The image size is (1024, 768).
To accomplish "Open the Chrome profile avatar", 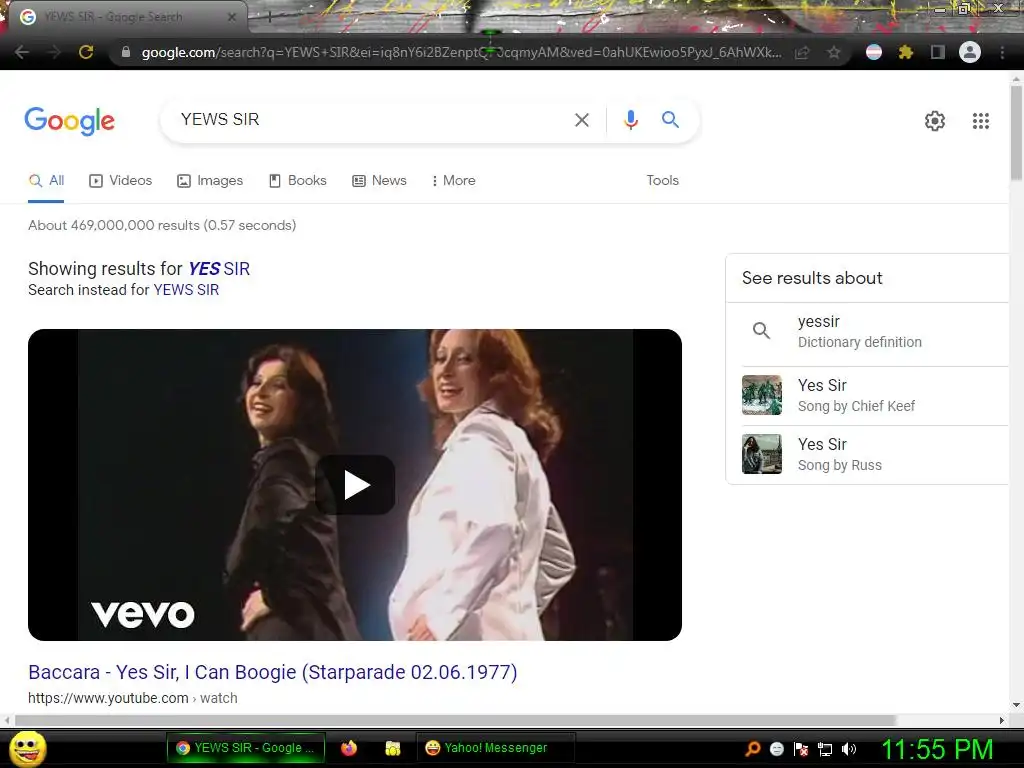I will 970,52.
